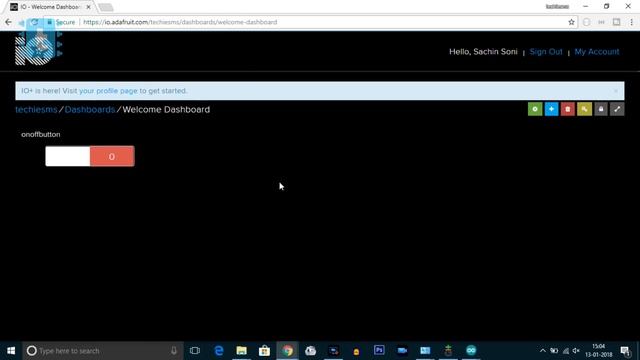Image resolution: width=640 pixels, height=360 pixels.
Task: Close the IO - Welcome Dashboard tab
Action: coord(89,7)
